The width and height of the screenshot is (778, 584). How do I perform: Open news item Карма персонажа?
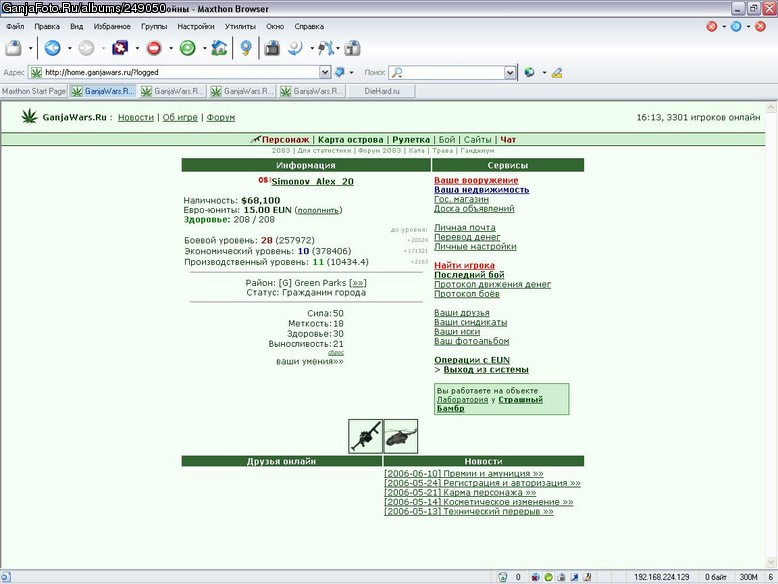click(460, 492)
